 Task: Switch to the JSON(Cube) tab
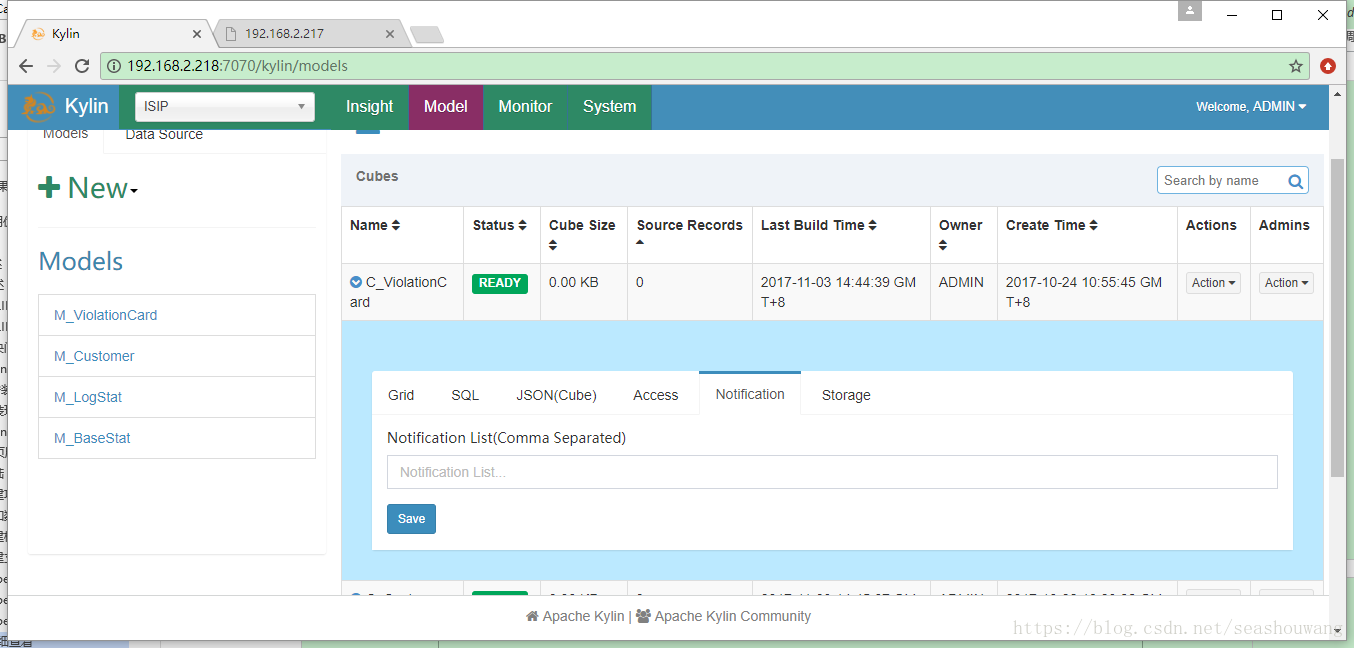556,395
